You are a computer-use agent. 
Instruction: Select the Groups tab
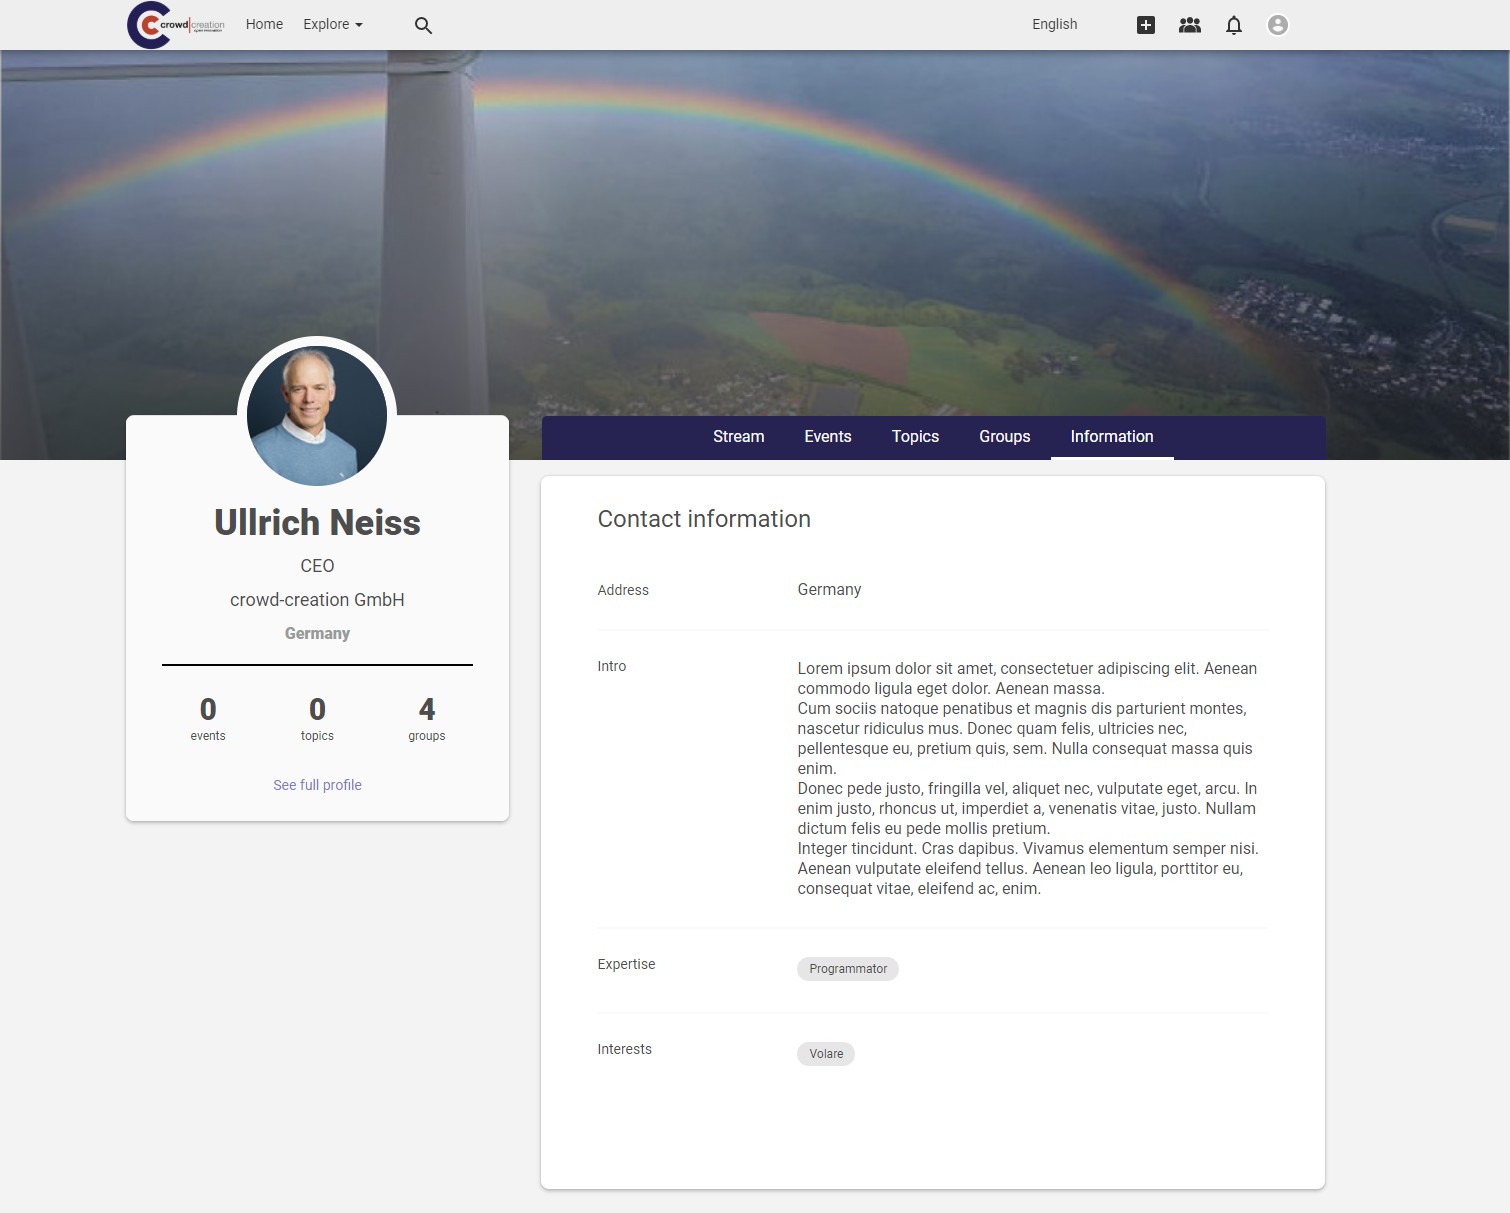[1004, 437]
